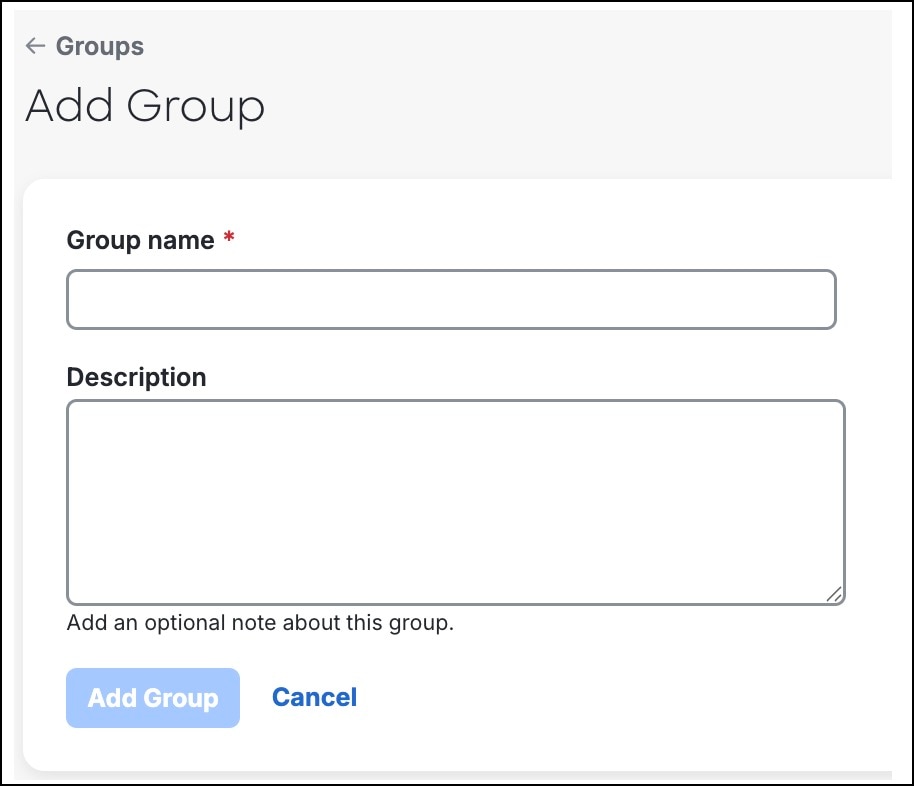914x786 pixels.
Task: Focus the Group name input field
Action: point(450,299)
